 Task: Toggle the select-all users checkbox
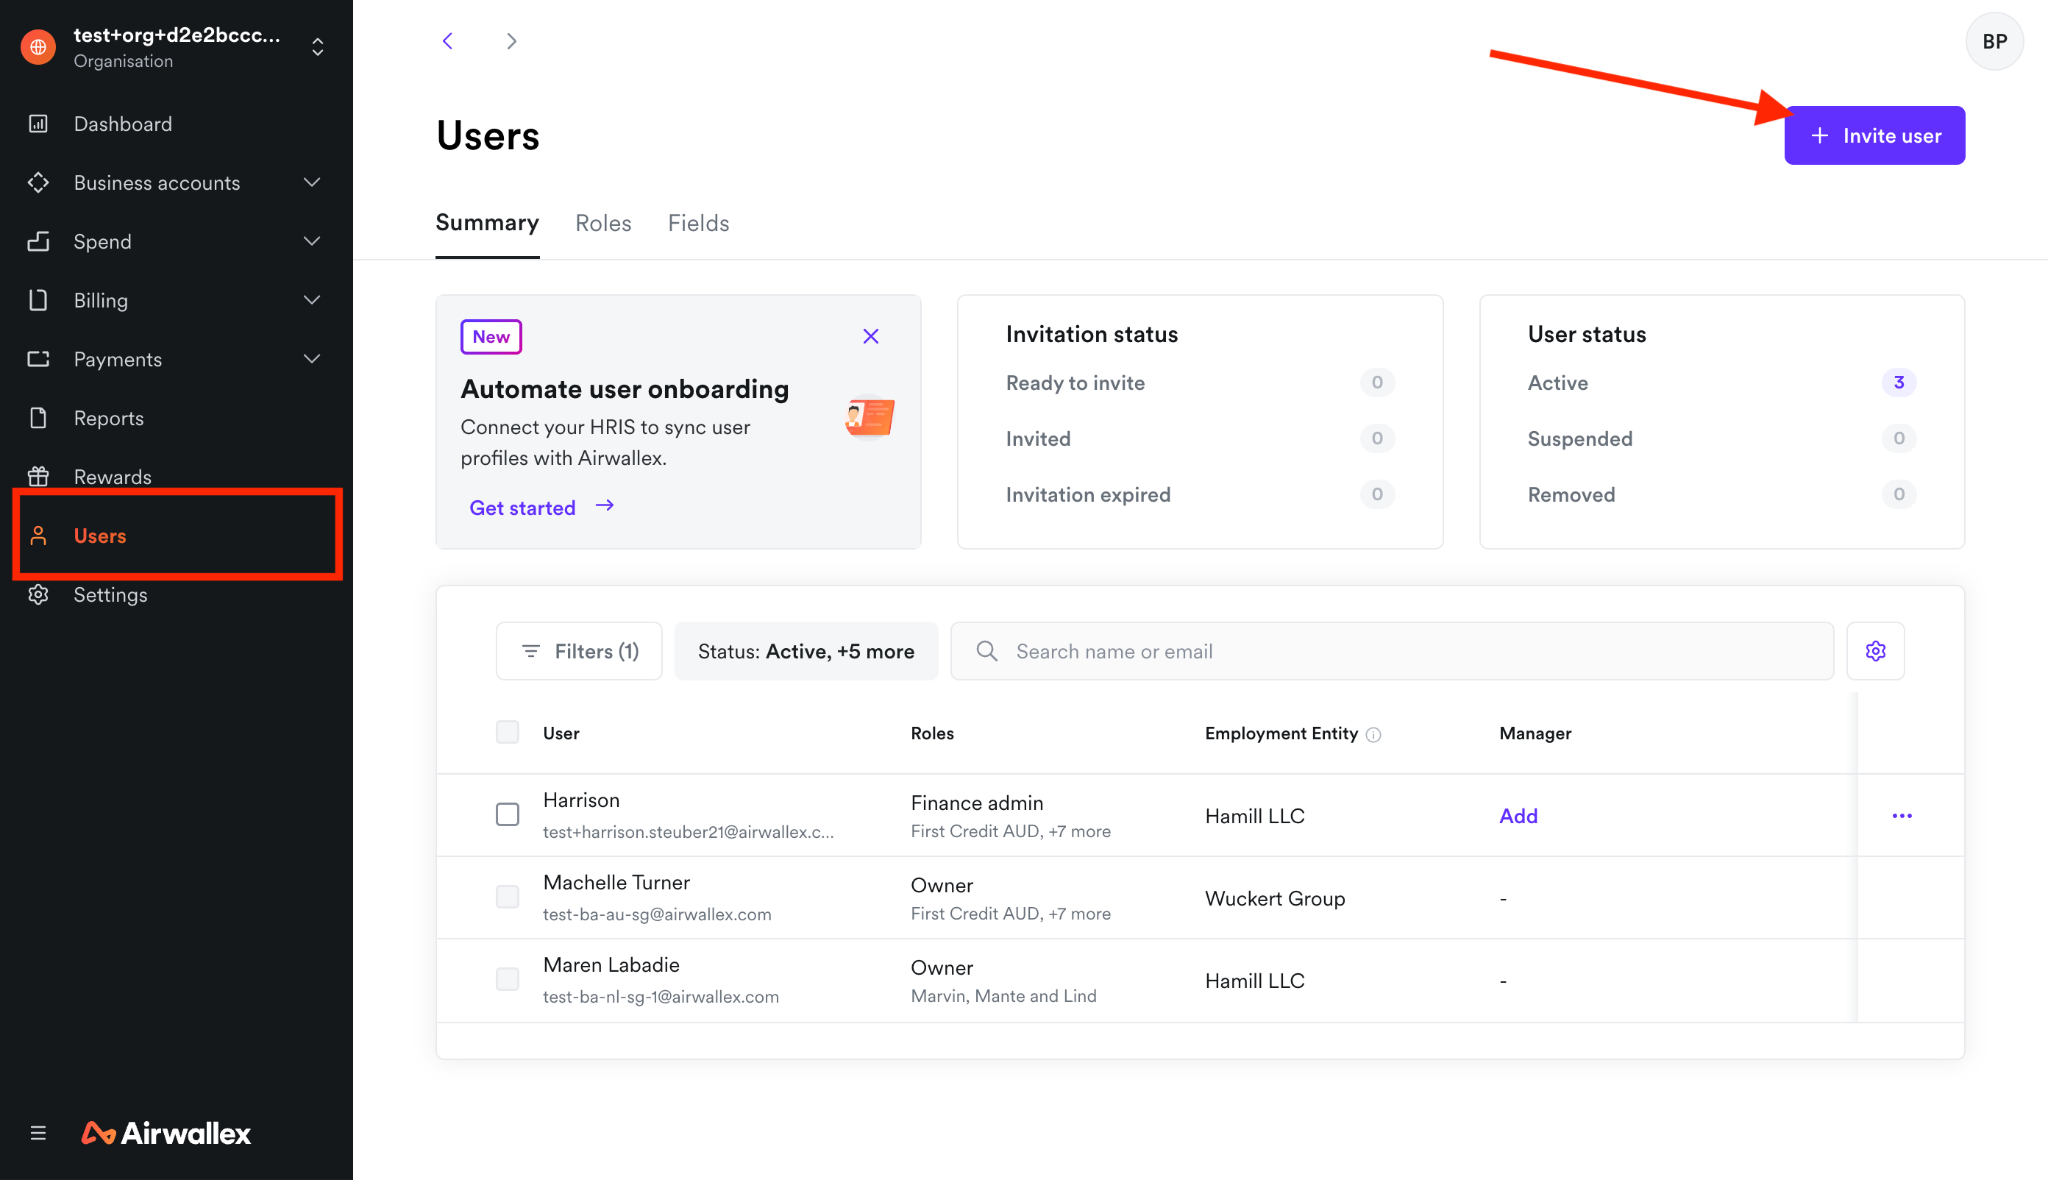(508, 733)
